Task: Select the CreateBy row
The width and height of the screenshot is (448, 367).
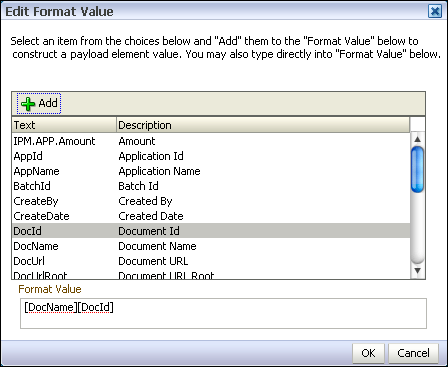Action: coord(211,201)
